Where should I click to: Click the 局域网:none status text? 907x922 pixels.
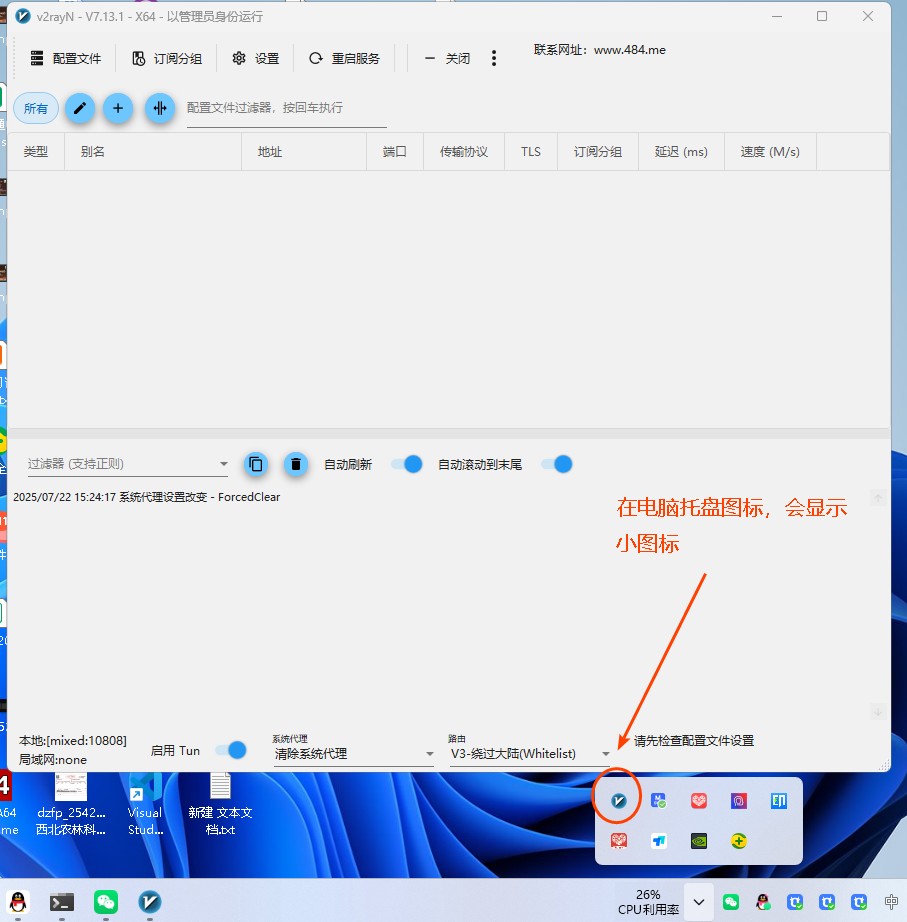click(52, 760)
